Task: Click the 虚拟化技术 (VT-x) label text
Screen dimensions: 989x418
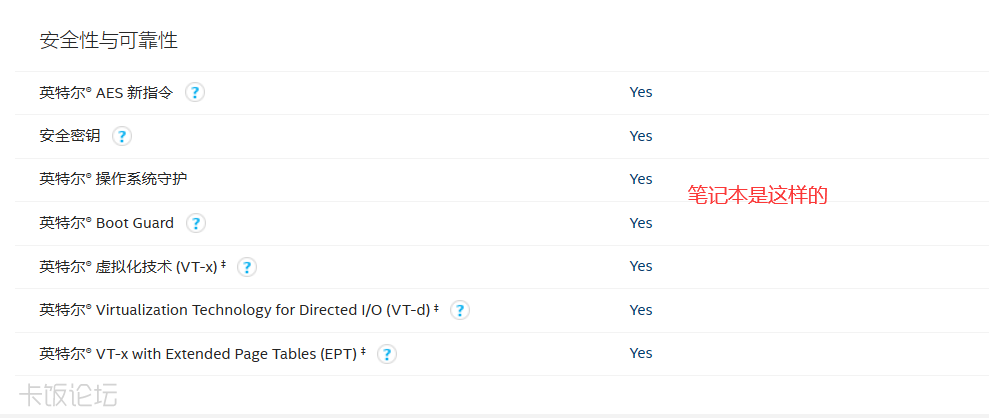Action: coord(132,267)
